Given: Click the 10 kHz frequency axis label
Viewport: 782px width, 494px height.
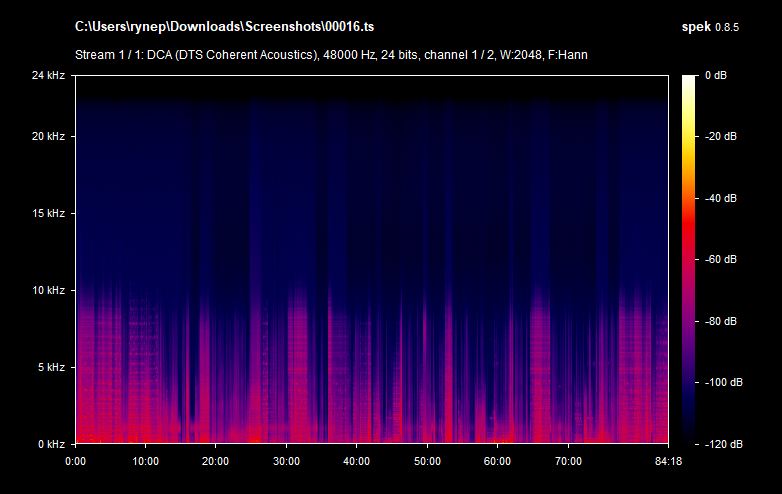Looking at the screenshot, I should click(48, 290).
